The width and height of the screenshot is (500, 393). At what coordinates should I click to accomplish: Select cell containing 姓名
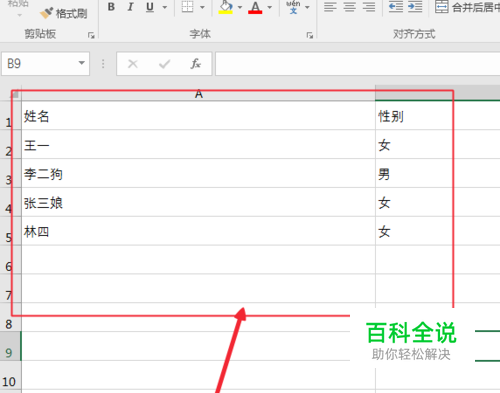(x=199, y=115)
